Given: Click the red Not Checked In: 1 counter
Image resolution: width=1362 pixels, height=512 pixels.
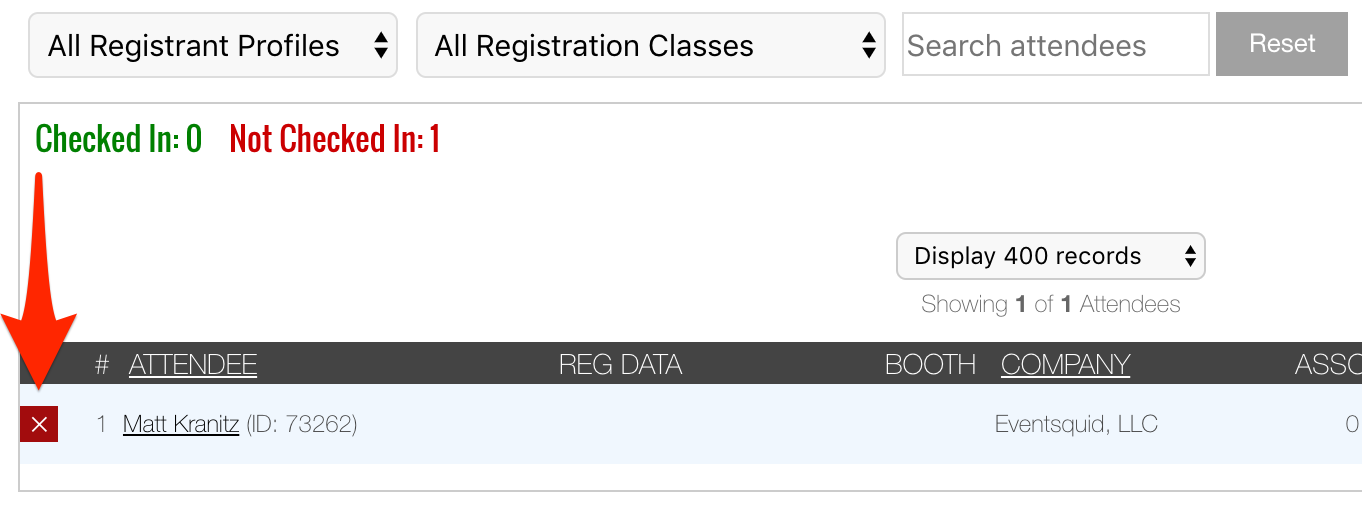Looking at the screenshot, I should click(x=335, y=139).
